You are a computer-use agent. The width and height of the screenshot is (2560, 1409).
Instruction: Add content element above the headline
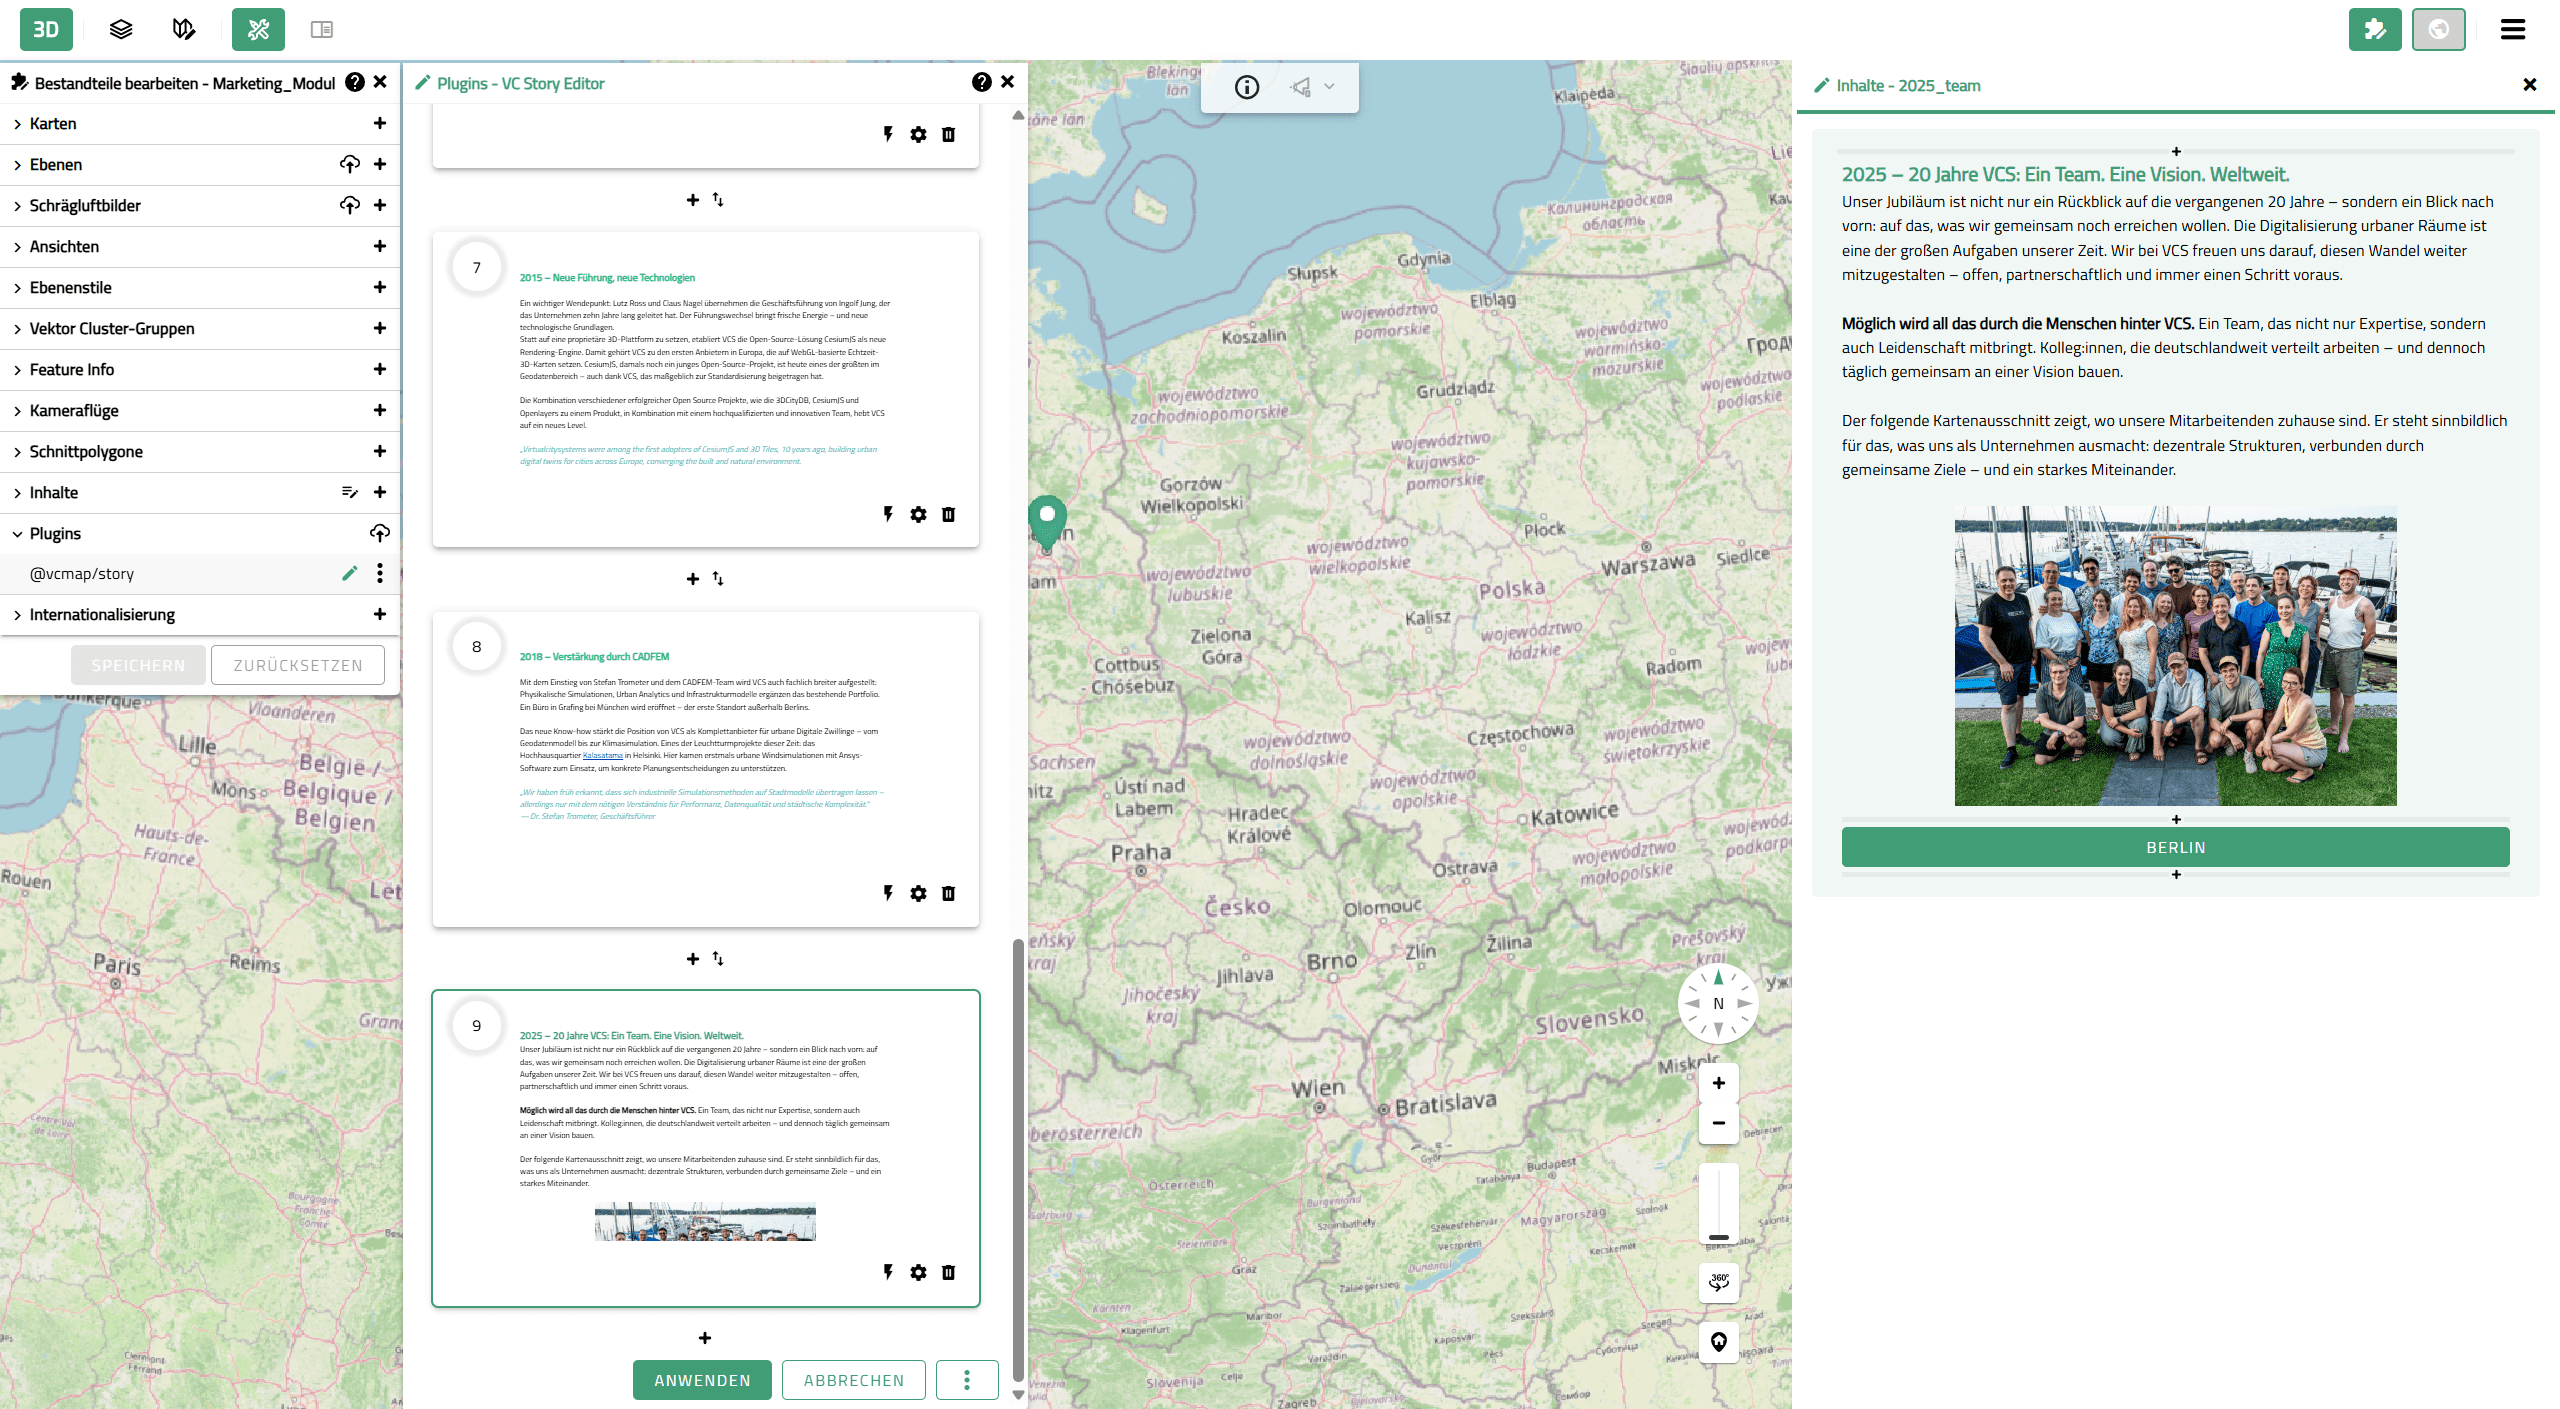2176,151
